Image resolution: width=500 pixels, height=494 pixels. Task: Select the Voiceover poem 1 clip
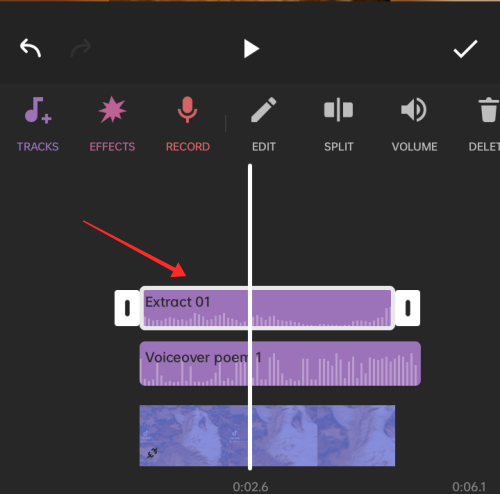tap(280, 363)
